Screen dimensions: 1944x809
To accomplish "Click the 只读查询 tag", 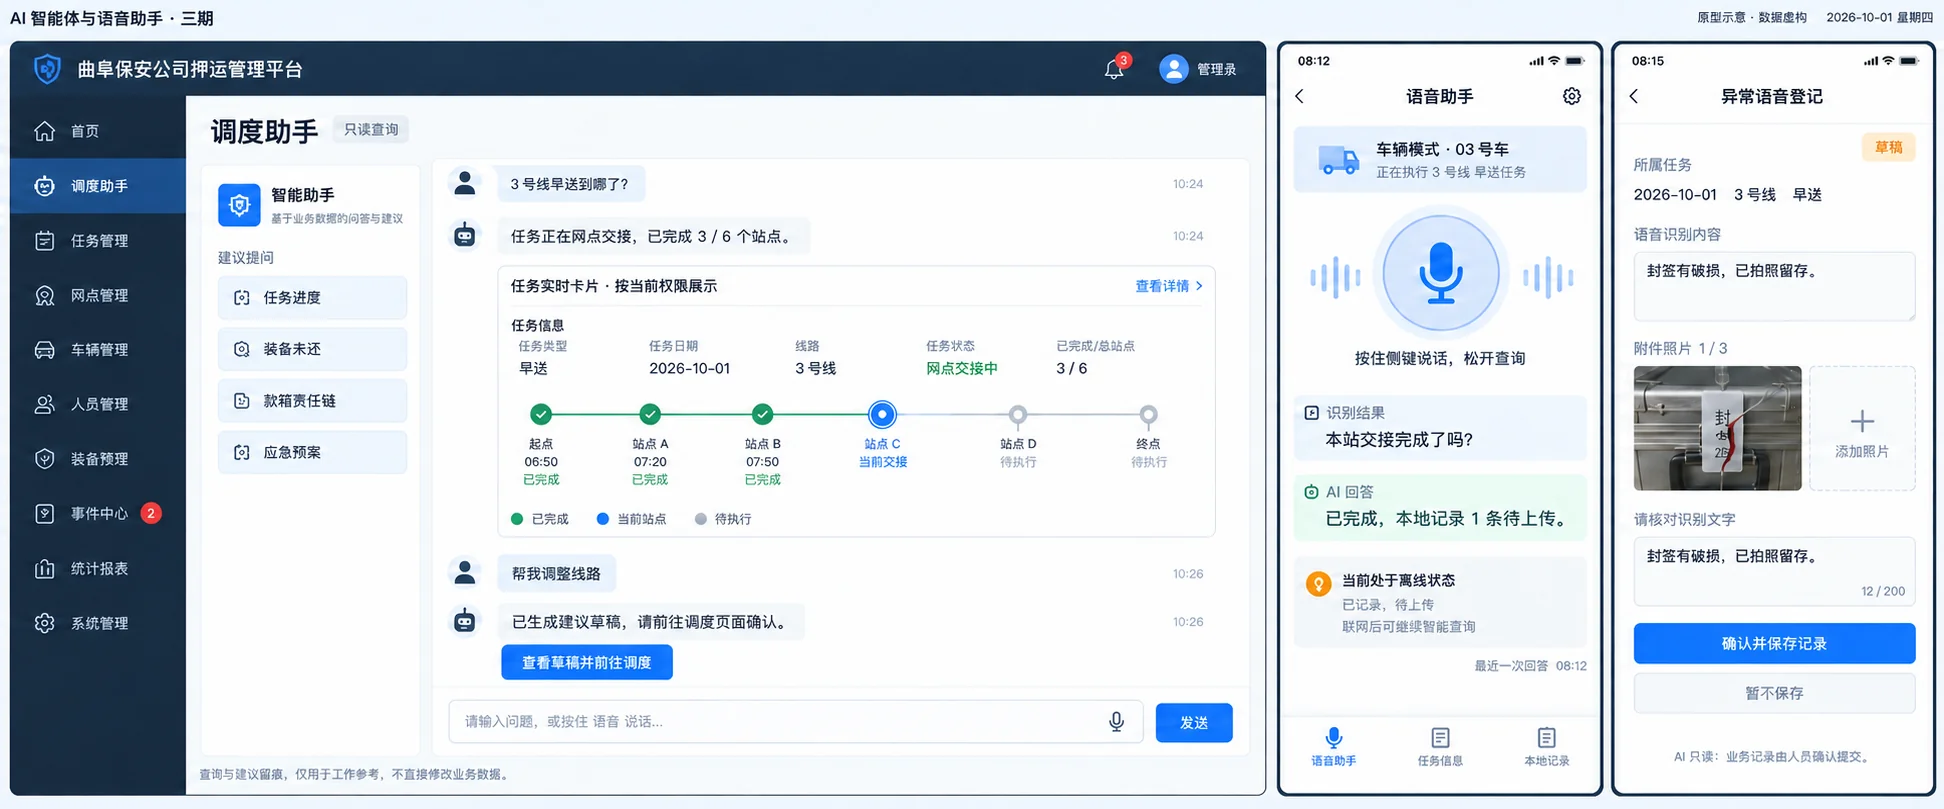I will tap(371, 129).
